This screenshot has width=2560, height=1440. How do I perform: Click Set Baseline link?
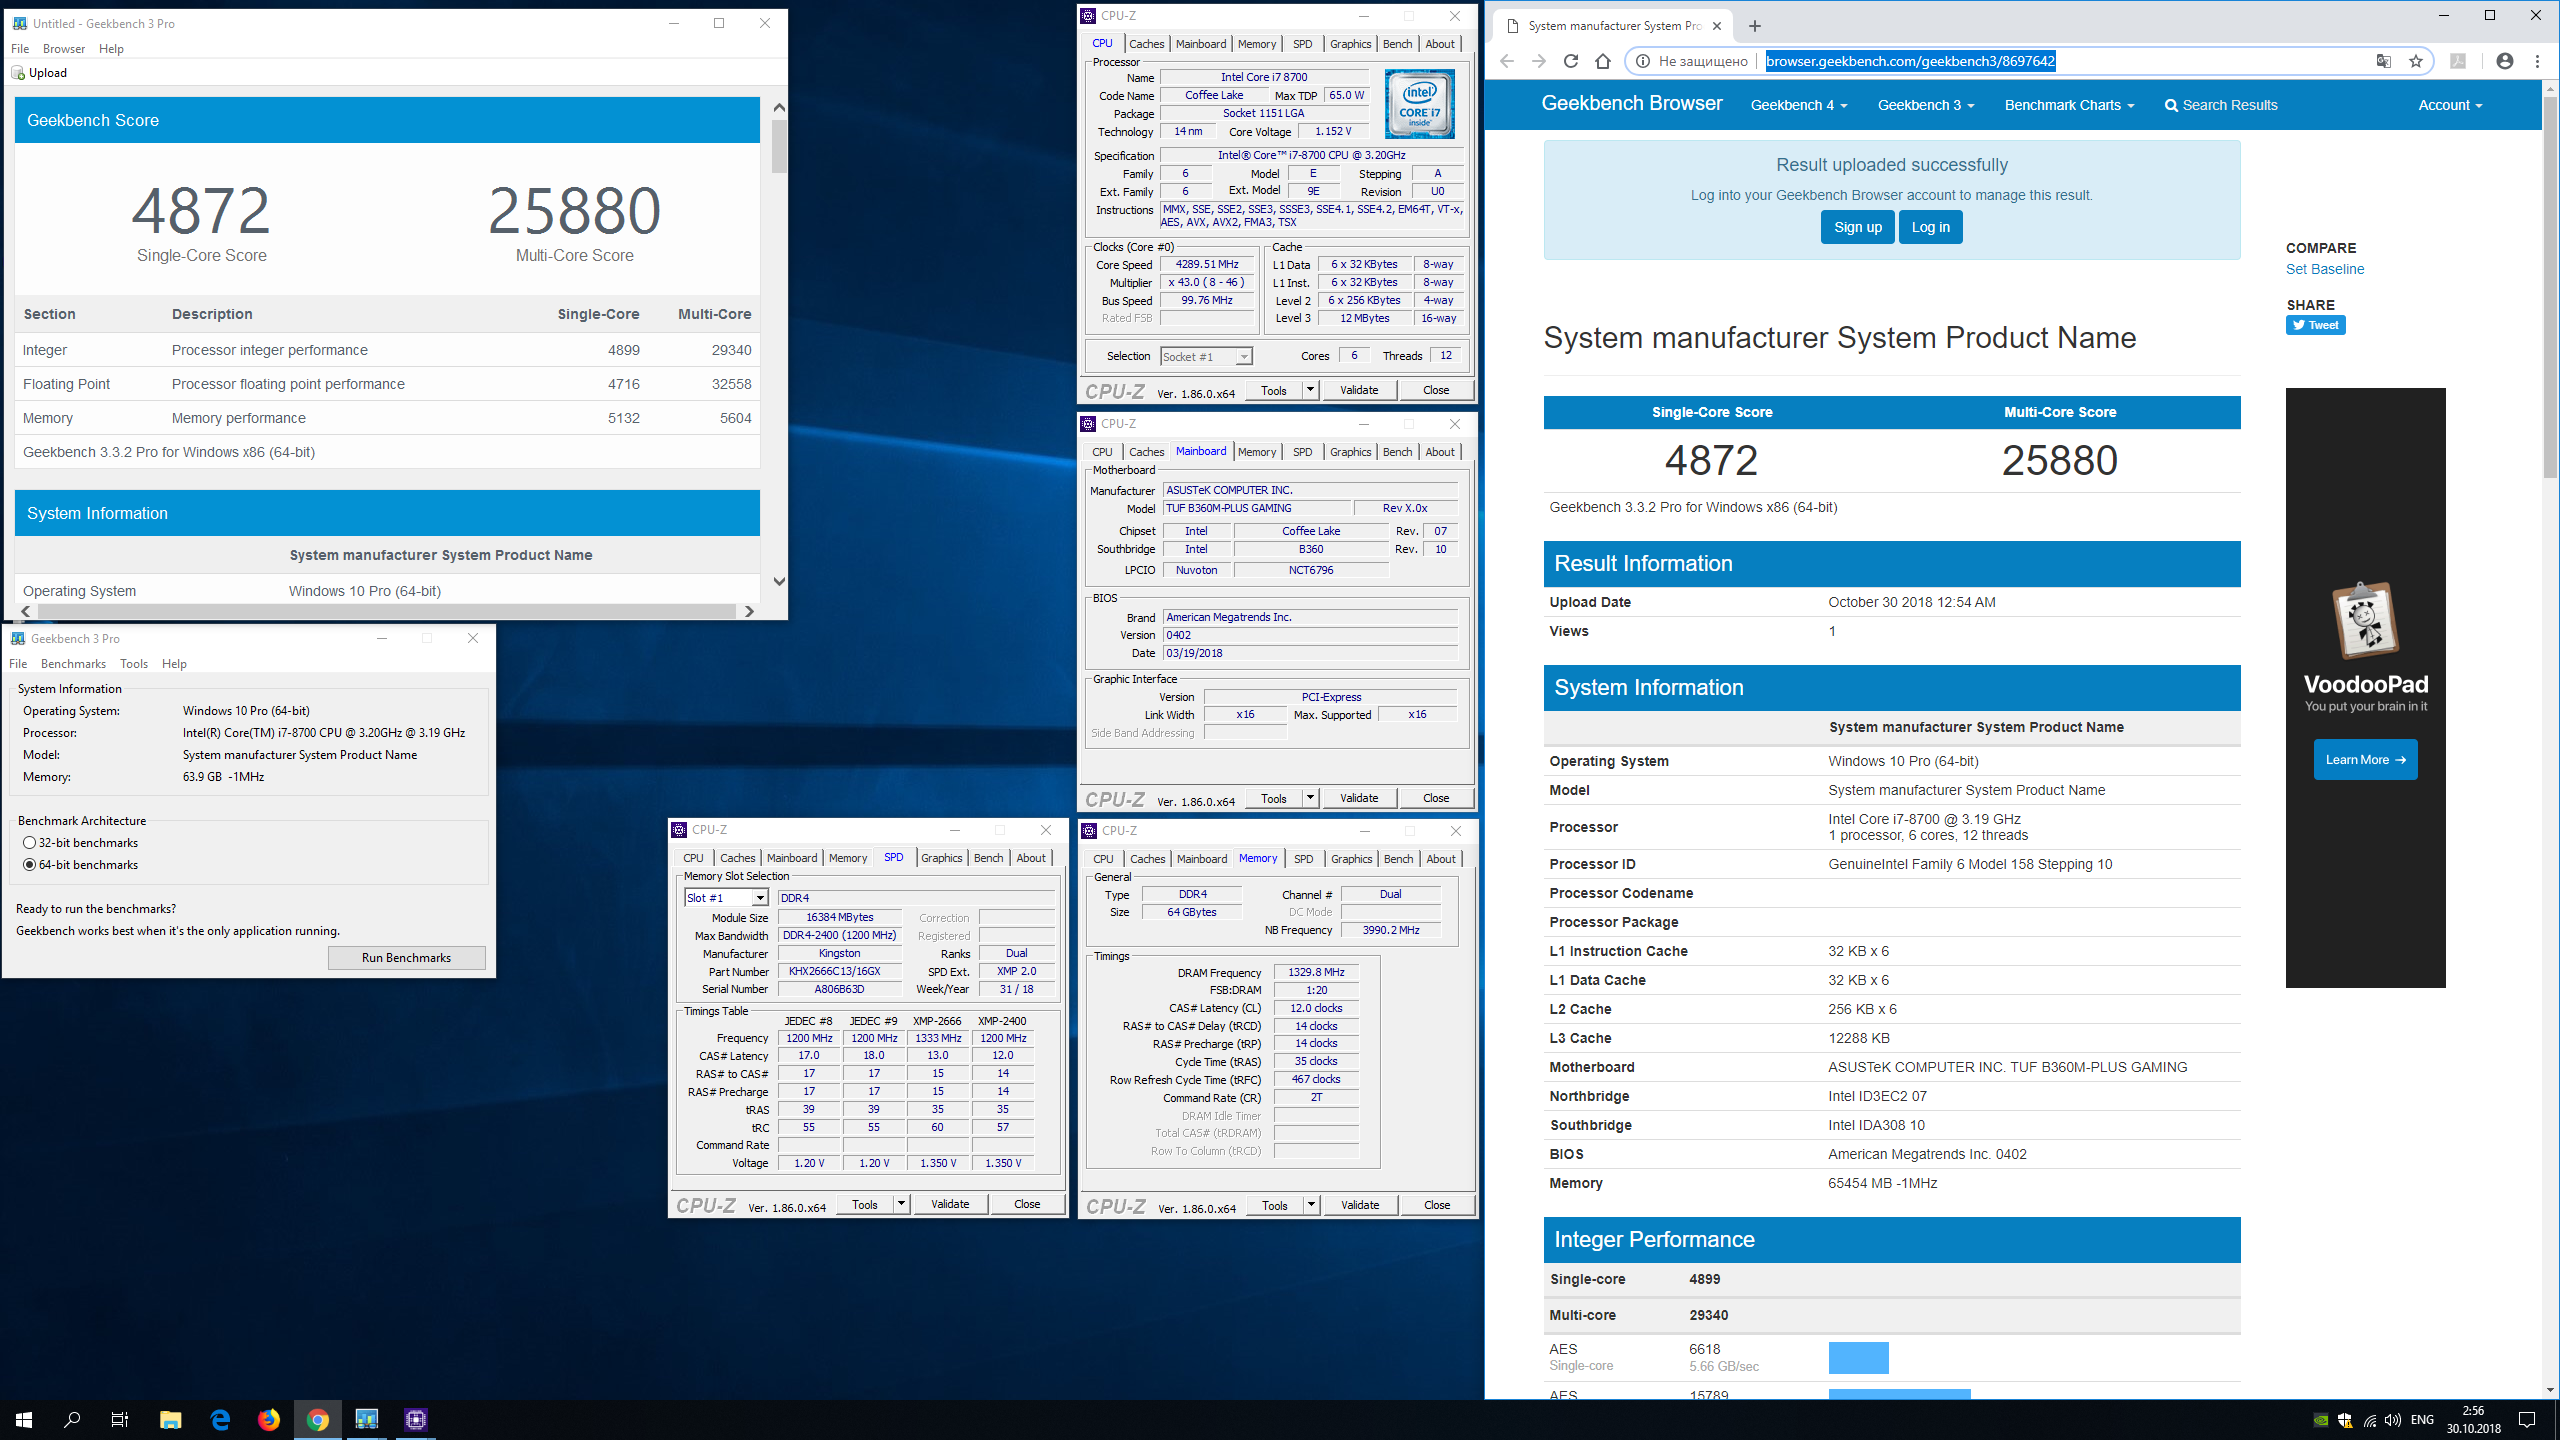click(x=2325, y=269)
